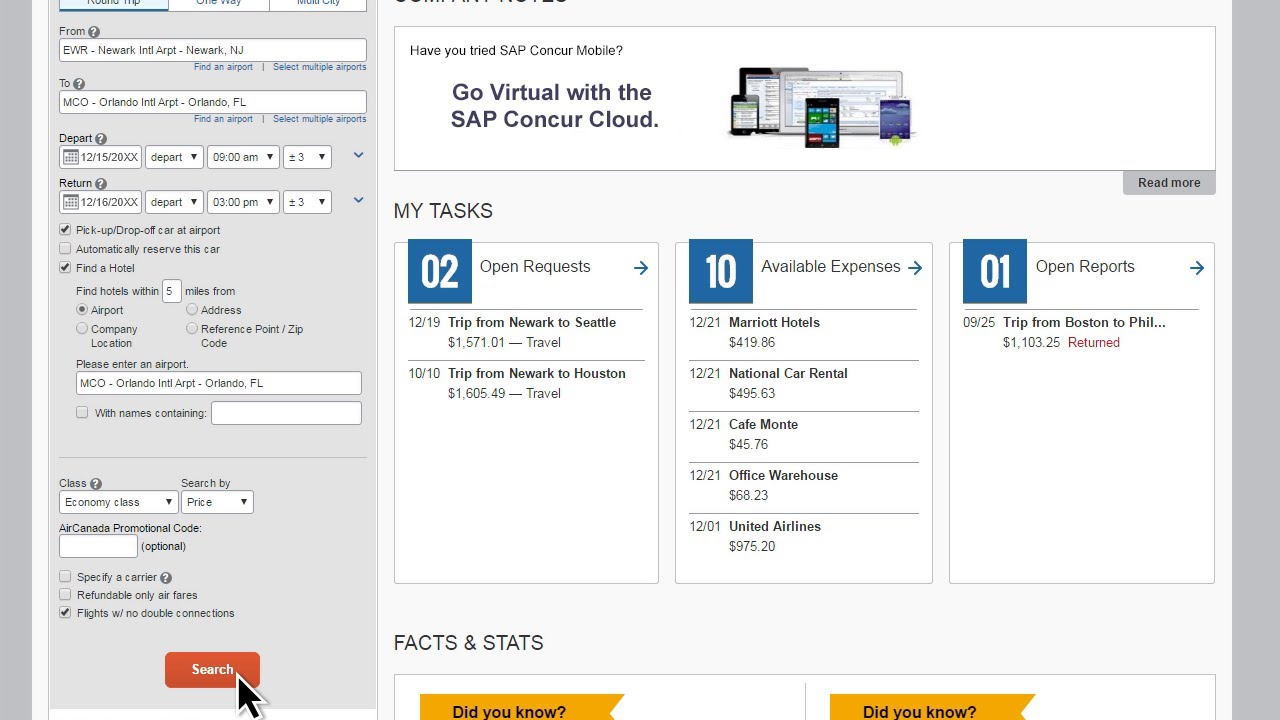Click the To airport input field

(x=213, y=102)
